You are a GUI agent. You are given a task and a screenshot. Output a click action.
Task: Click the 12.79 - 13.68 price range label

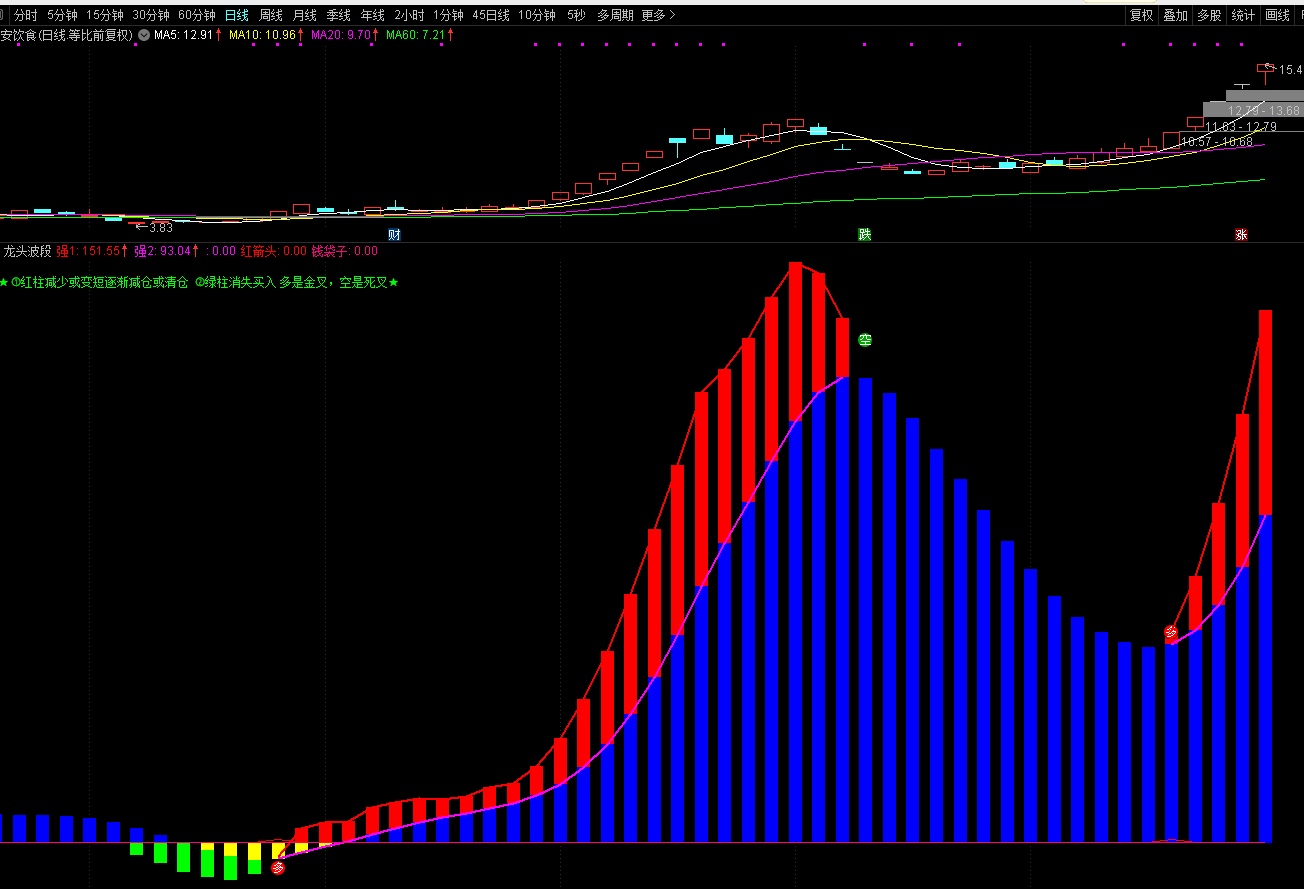pyautogui.click(x=1264, y=110)
